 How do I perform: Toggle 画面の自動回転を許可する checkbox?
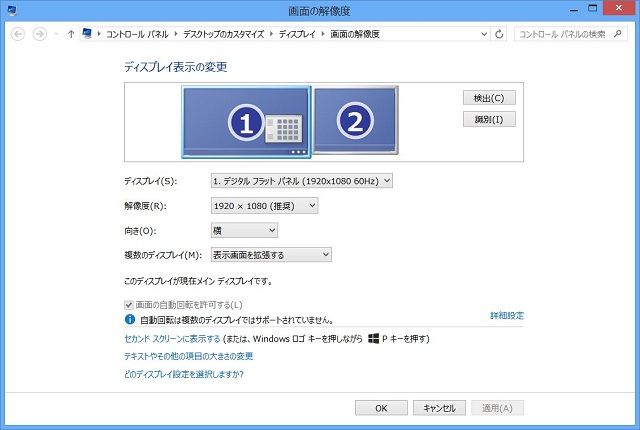click(x=129, y=305)
